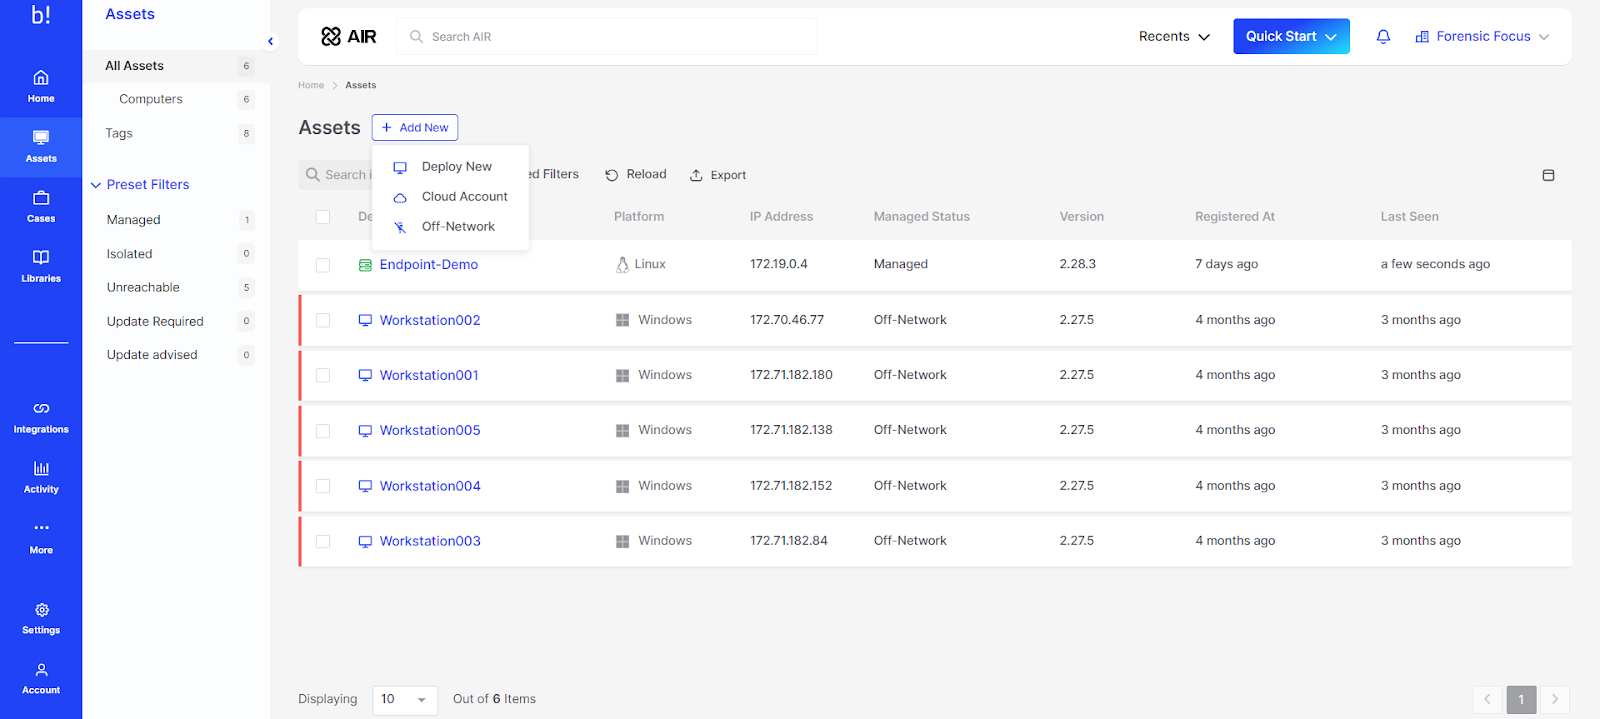Click the Reload button
The image size is (1600, 719).
(x=636, y=174)
